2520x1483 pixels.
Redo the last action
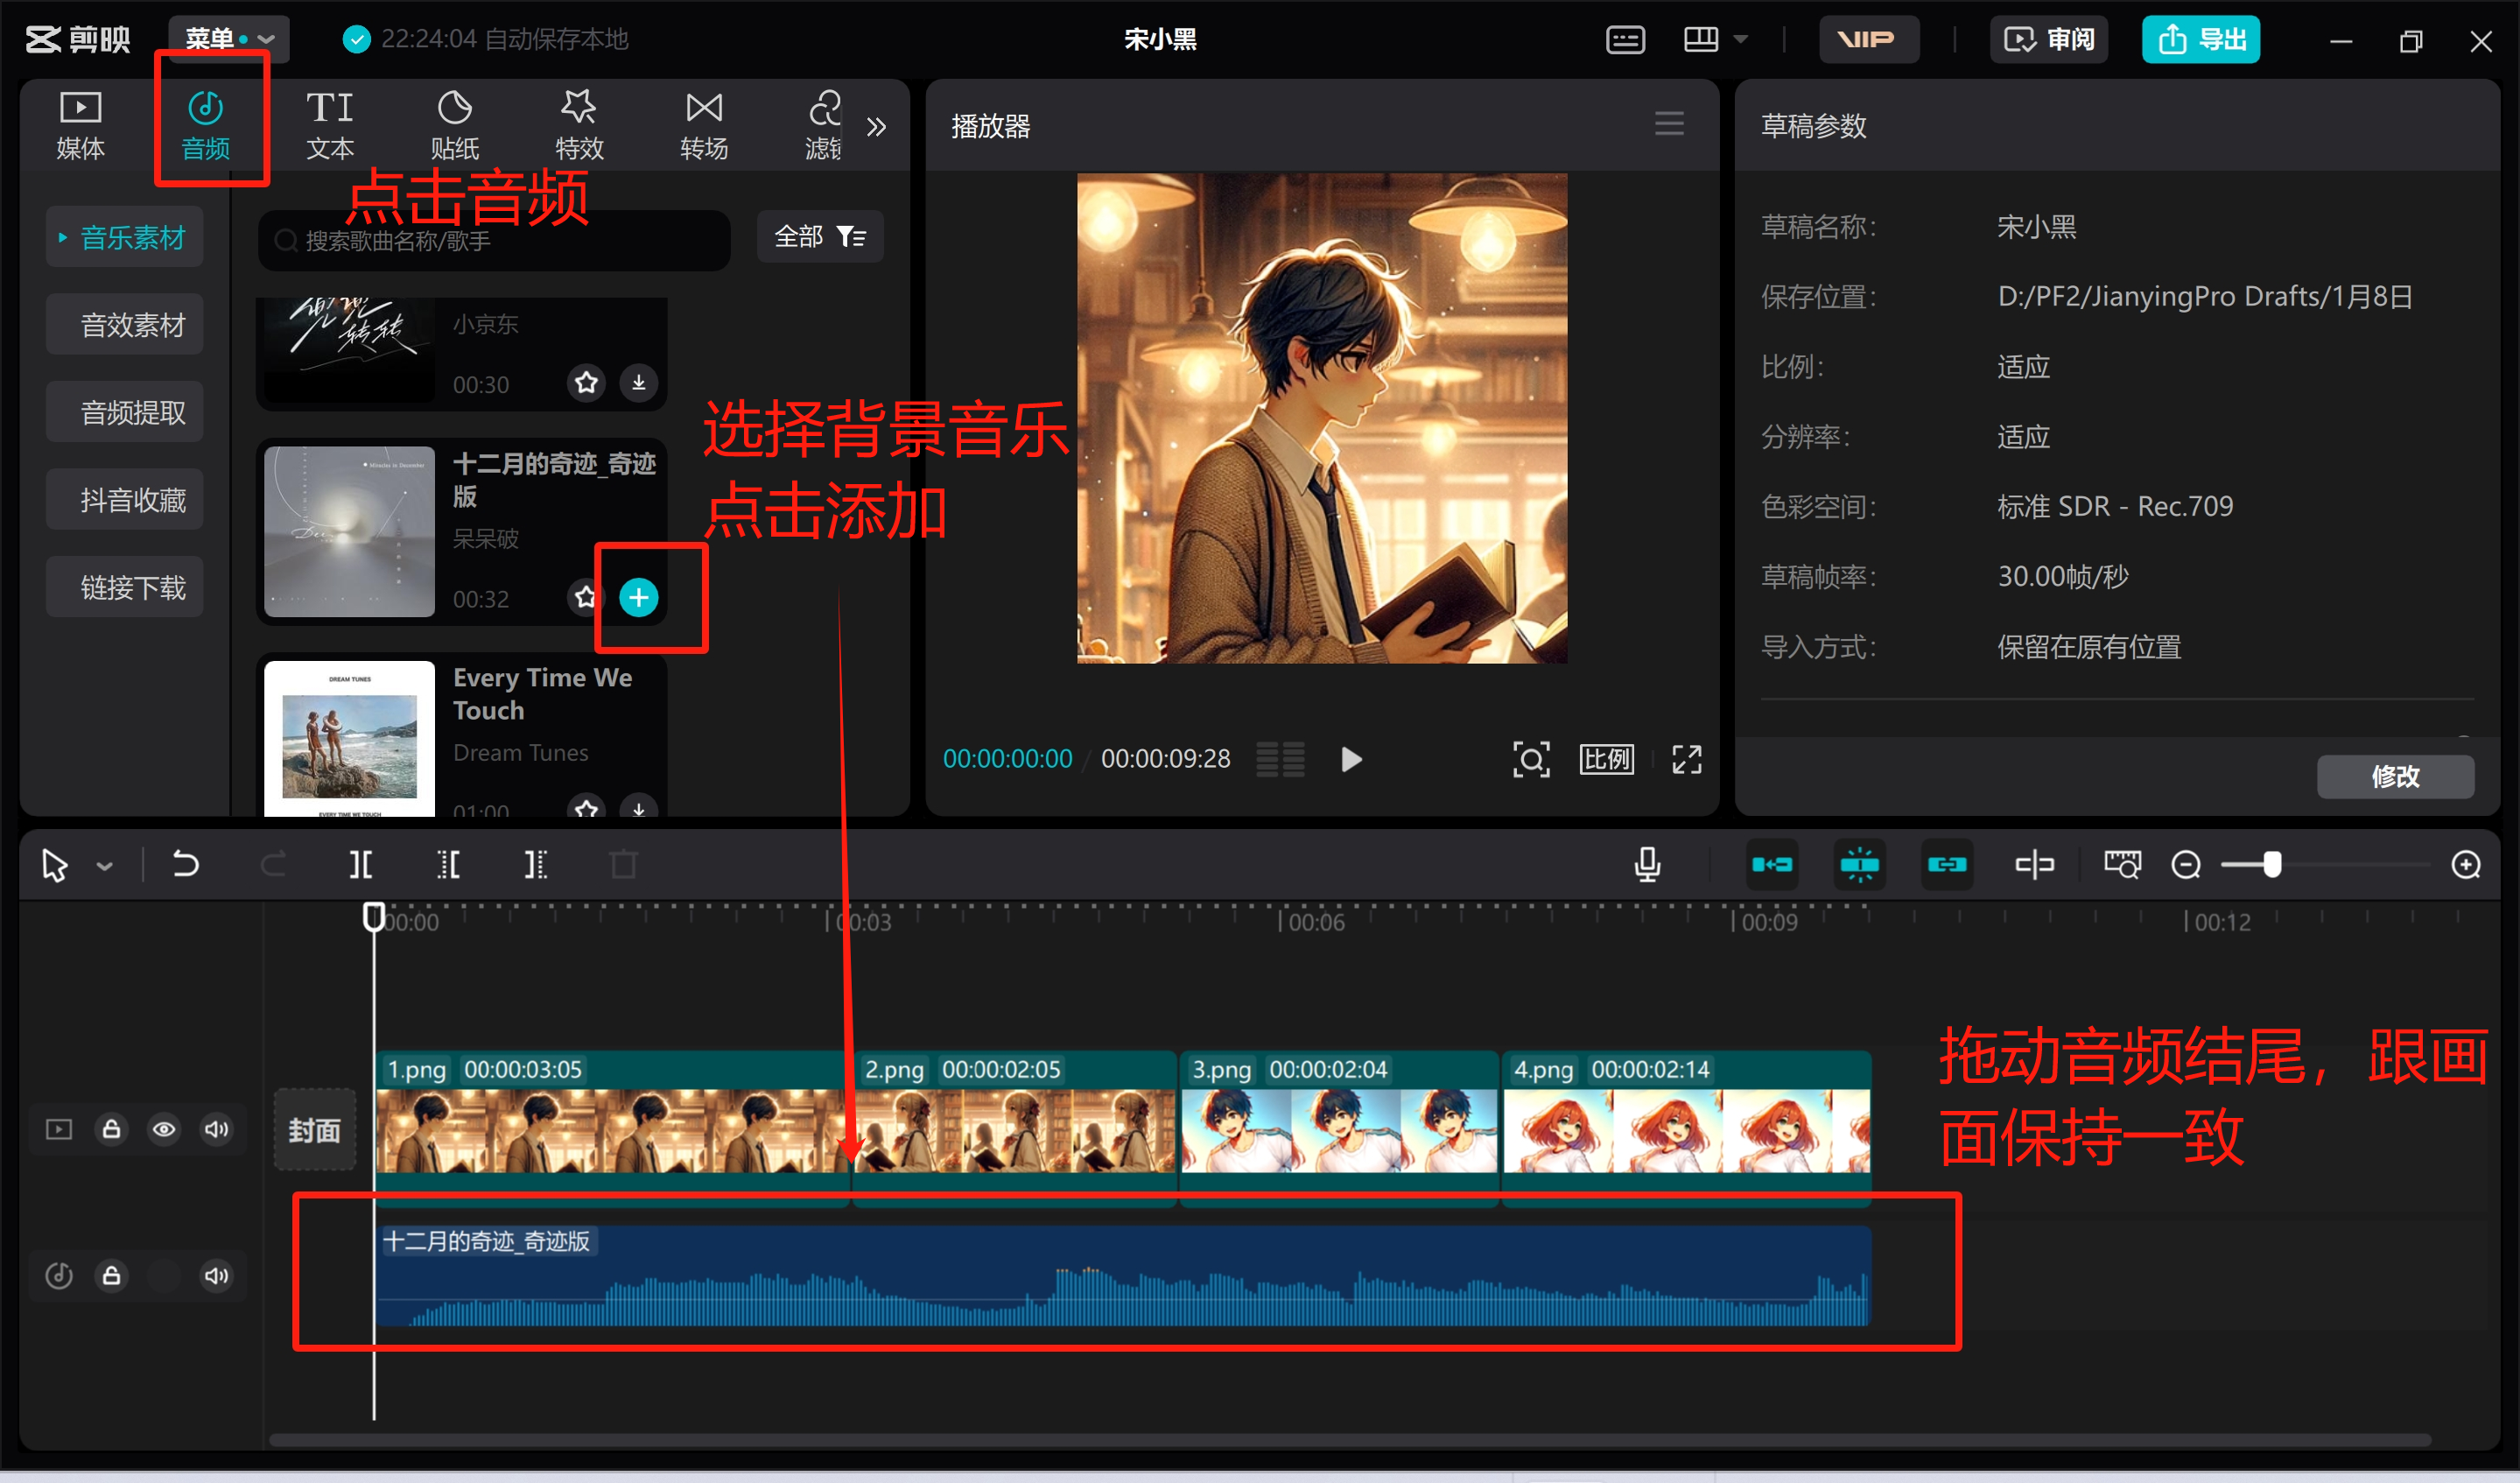click(273, 864)
